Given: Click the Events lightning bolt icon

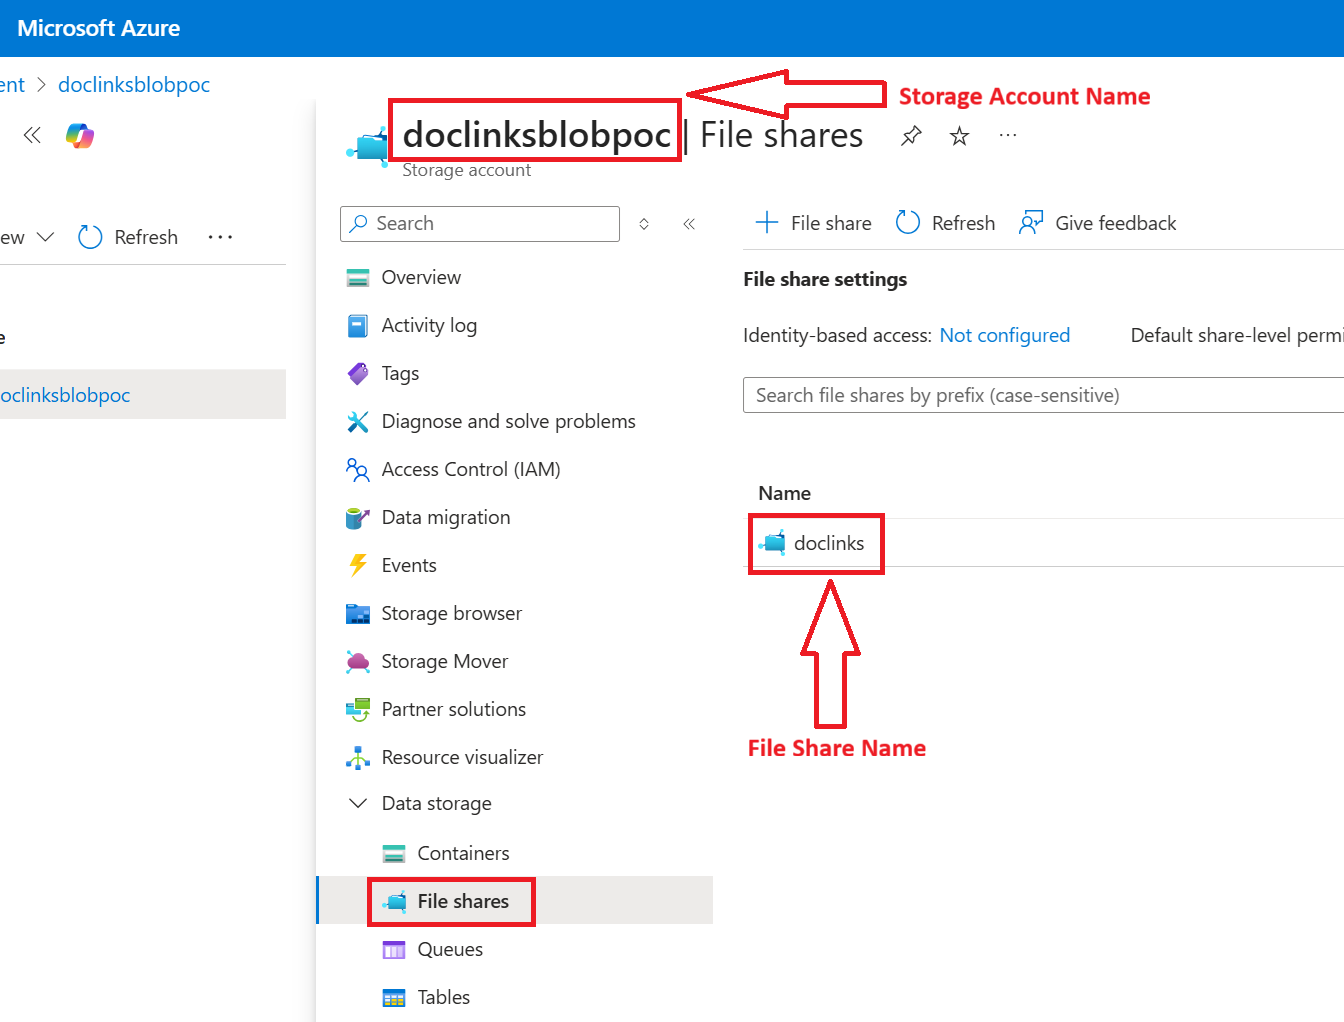Looking at the screenshot, I should (x=358, y=565).
